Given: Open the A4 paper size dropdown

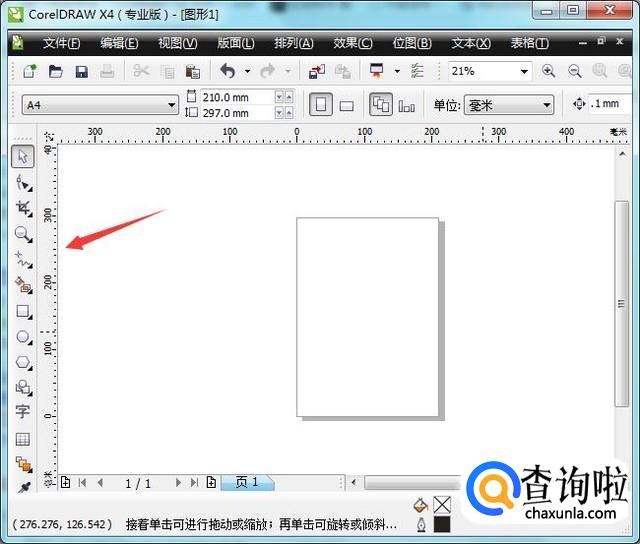Looking at the screenshot, I should [171, 105].
